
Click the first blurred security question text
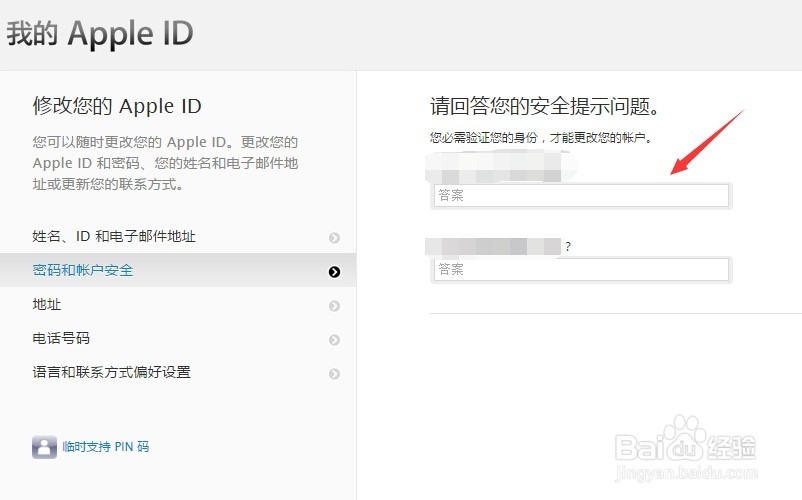[500, 167]
